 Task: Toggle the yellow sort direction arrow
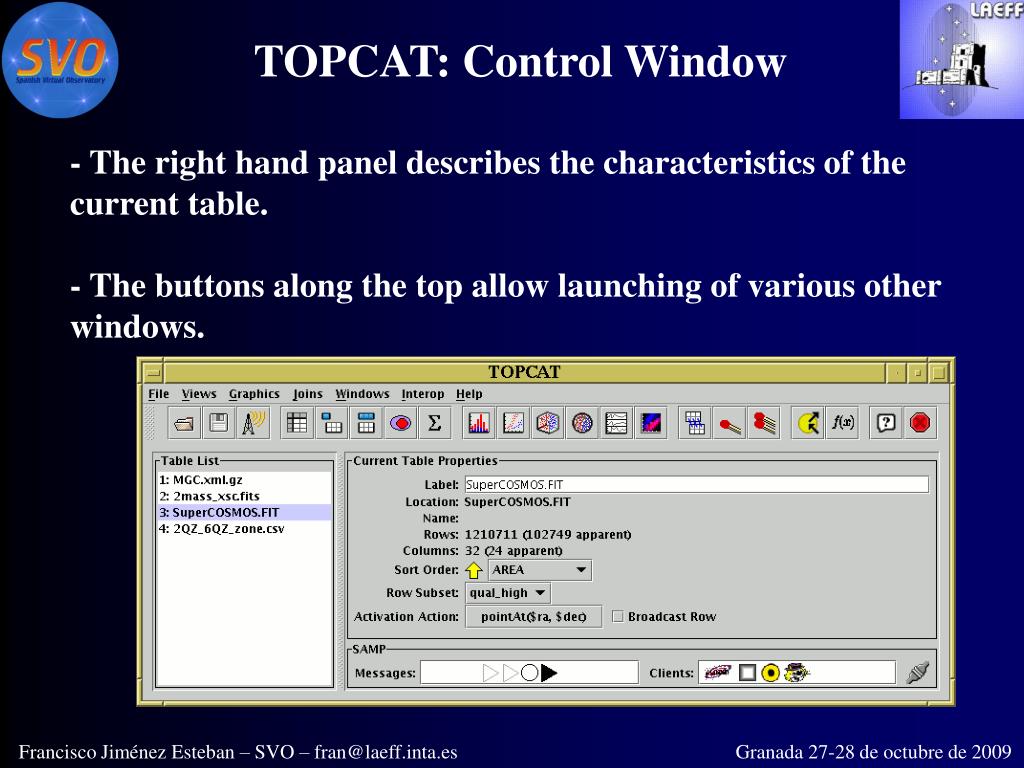click(473, 570)
